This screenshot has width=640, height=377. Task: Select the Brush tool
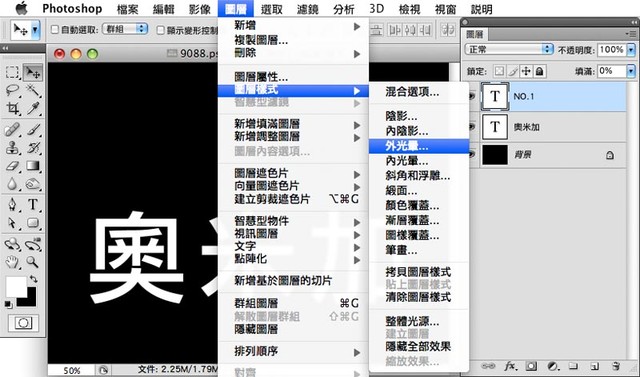tap(33, 130)
